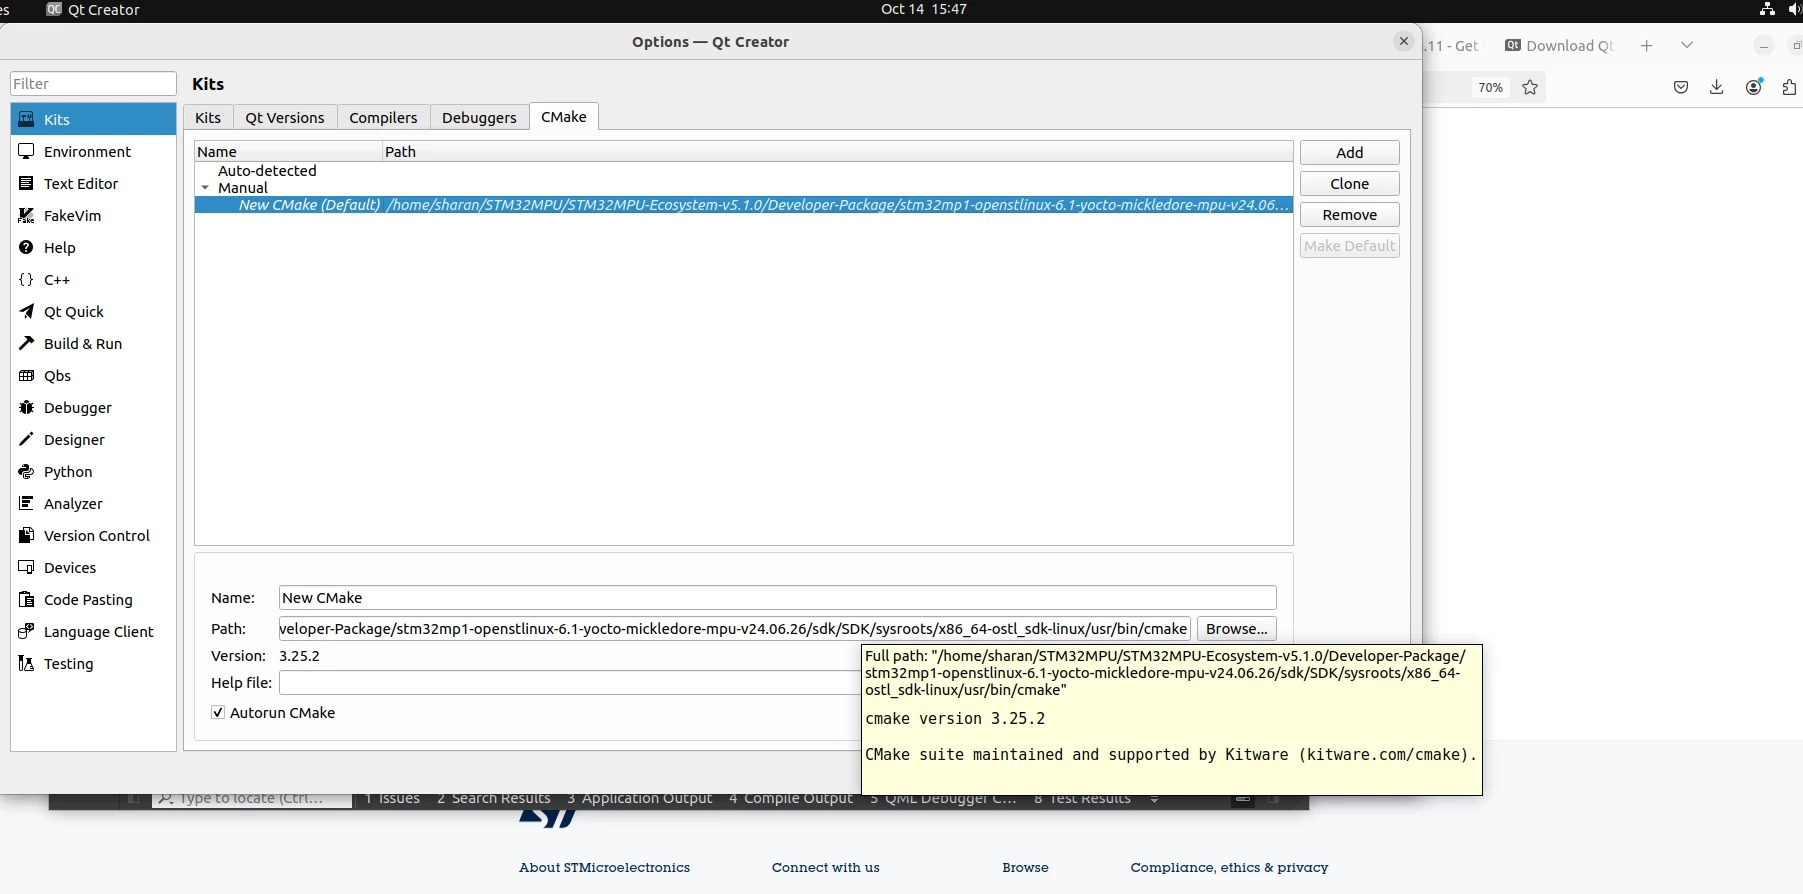Click the Browse... button next to Path
The image size is (1803, 894).
coord(1236,629)
